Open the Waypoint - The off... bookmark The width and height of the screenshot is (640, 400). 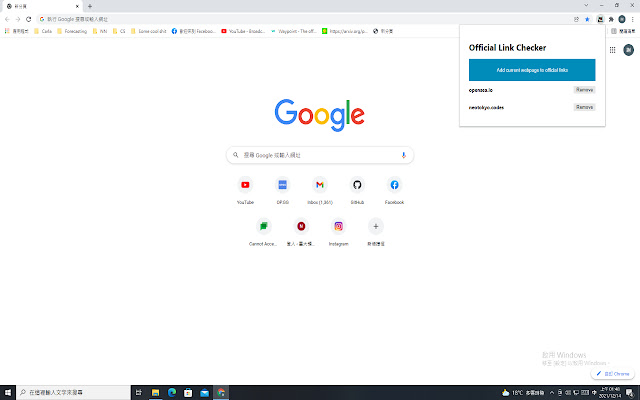tap(293, 31)
